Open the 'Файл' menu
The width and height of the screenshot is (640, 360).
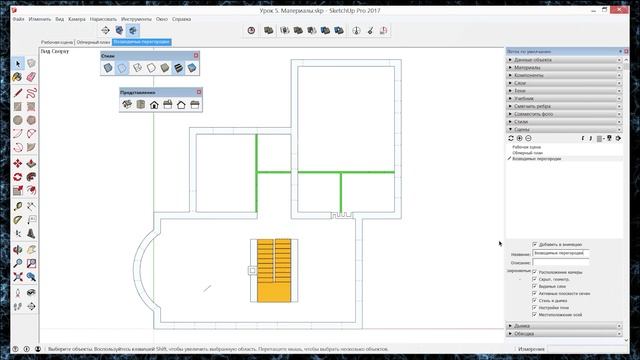(18, 19)
